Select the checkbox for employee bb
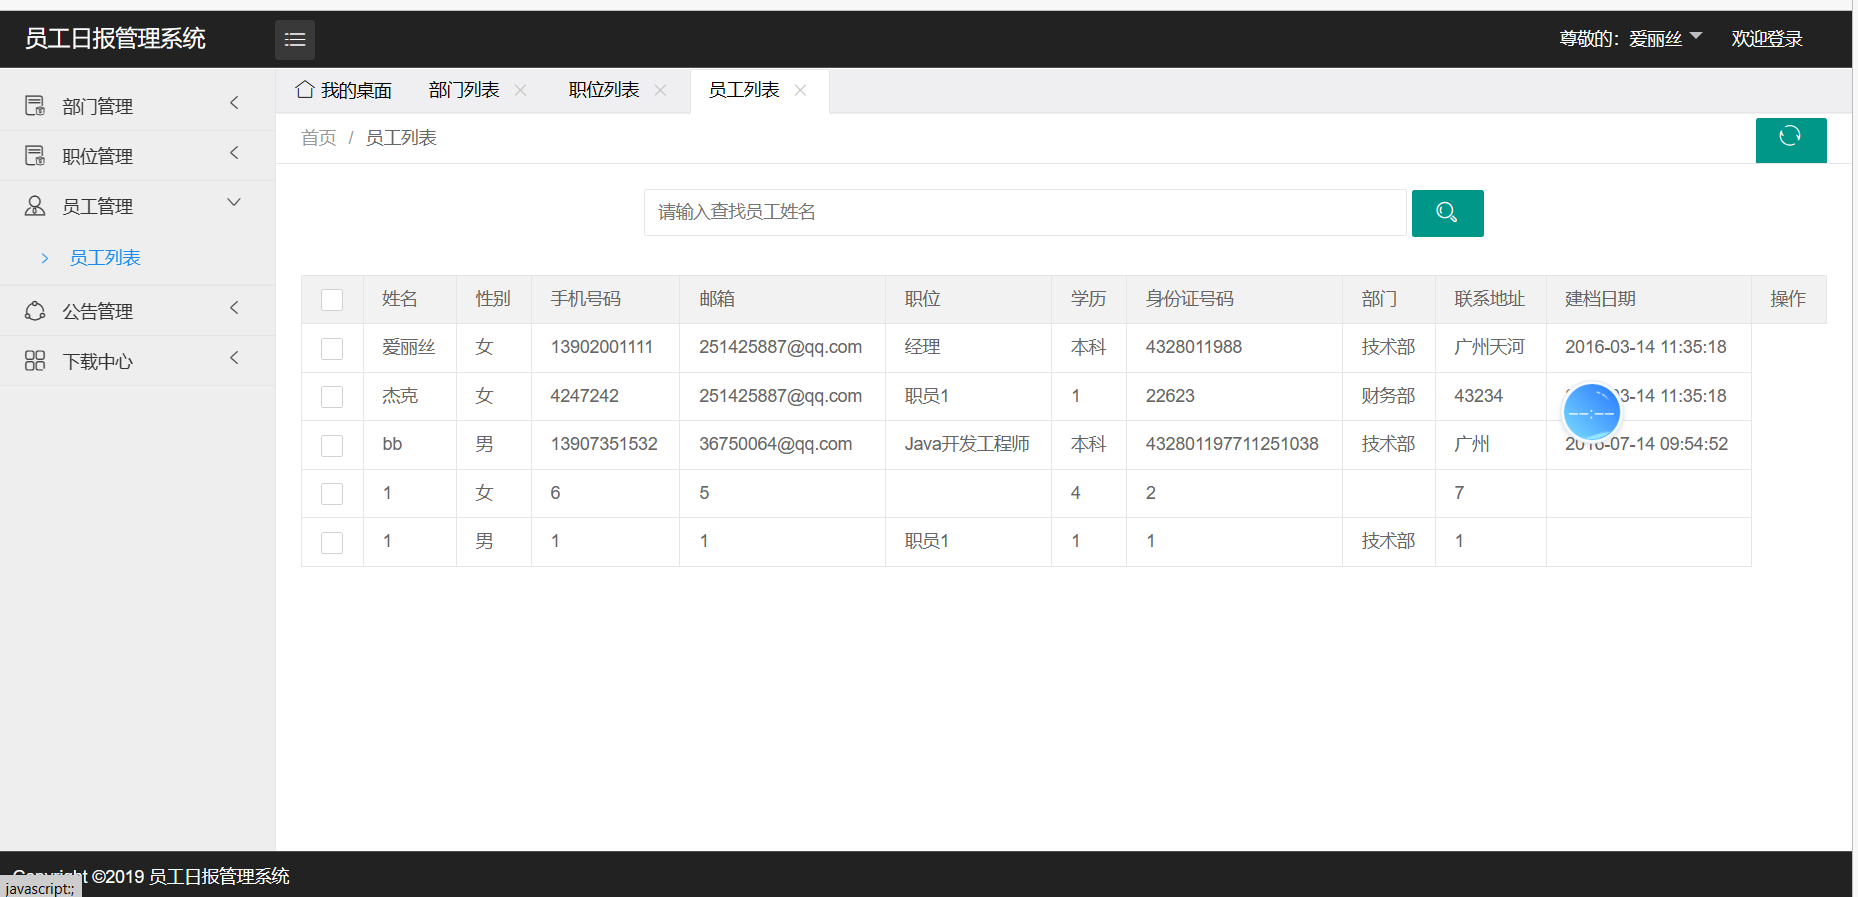This screenshot has width=1858, height=897. [332, 445]
